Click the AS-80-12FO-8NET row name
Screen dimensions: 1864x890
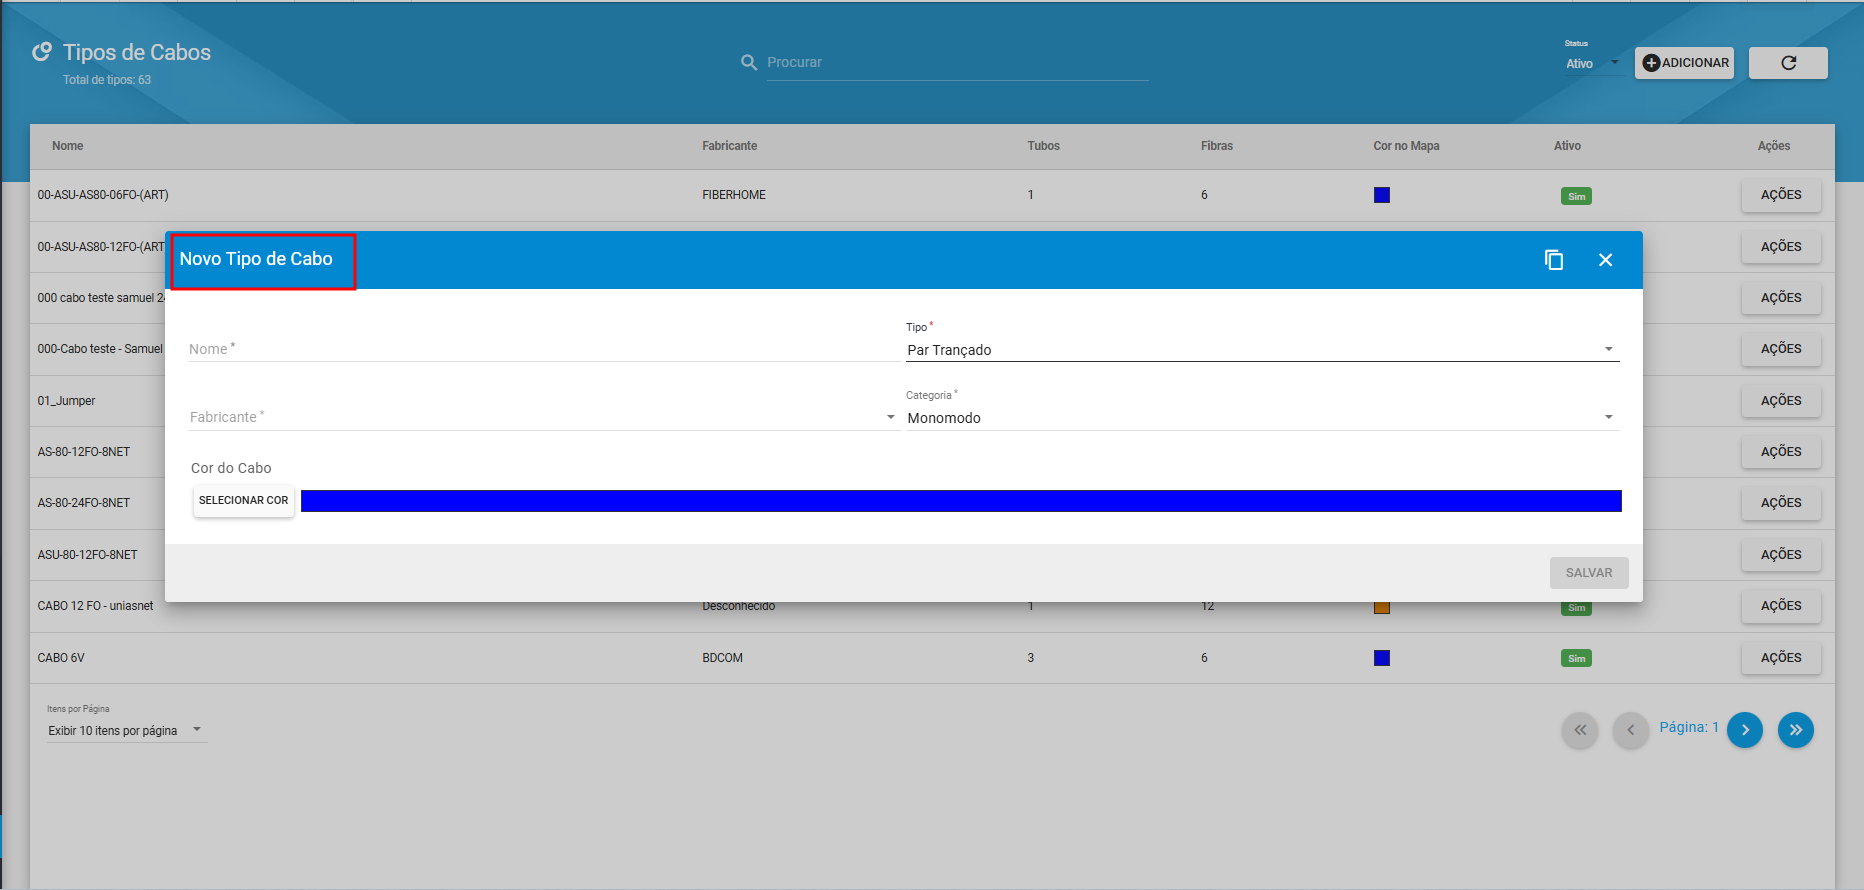[84, 452]
